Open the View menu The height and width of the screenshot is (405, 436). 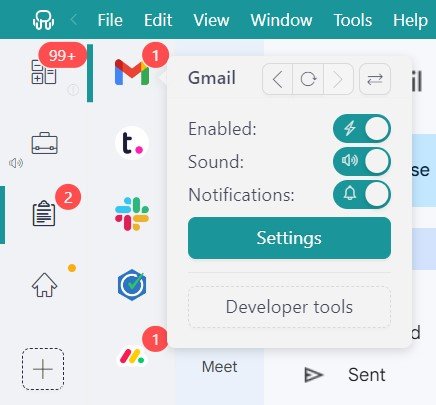211,20
